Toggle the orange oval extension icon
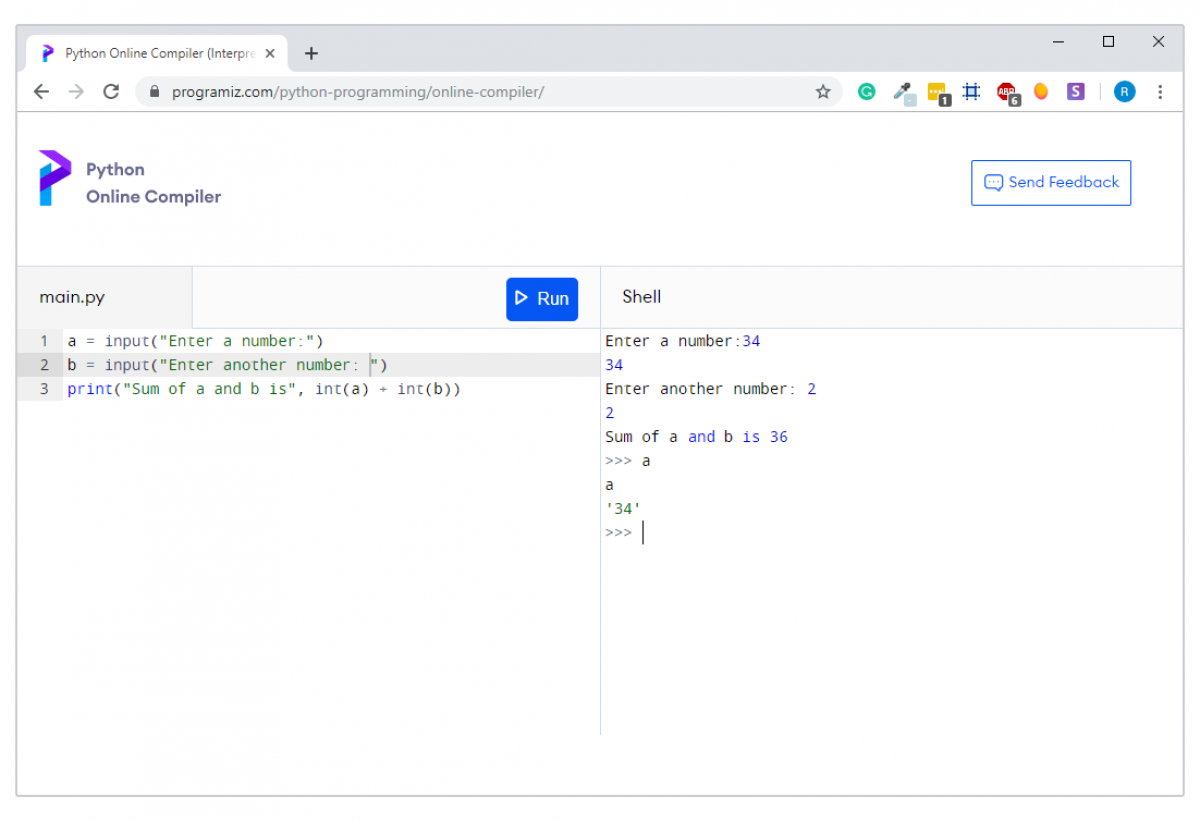The height and width of the screenshot is (821, 1200). pyautogui.click(x=1041, y=91)
